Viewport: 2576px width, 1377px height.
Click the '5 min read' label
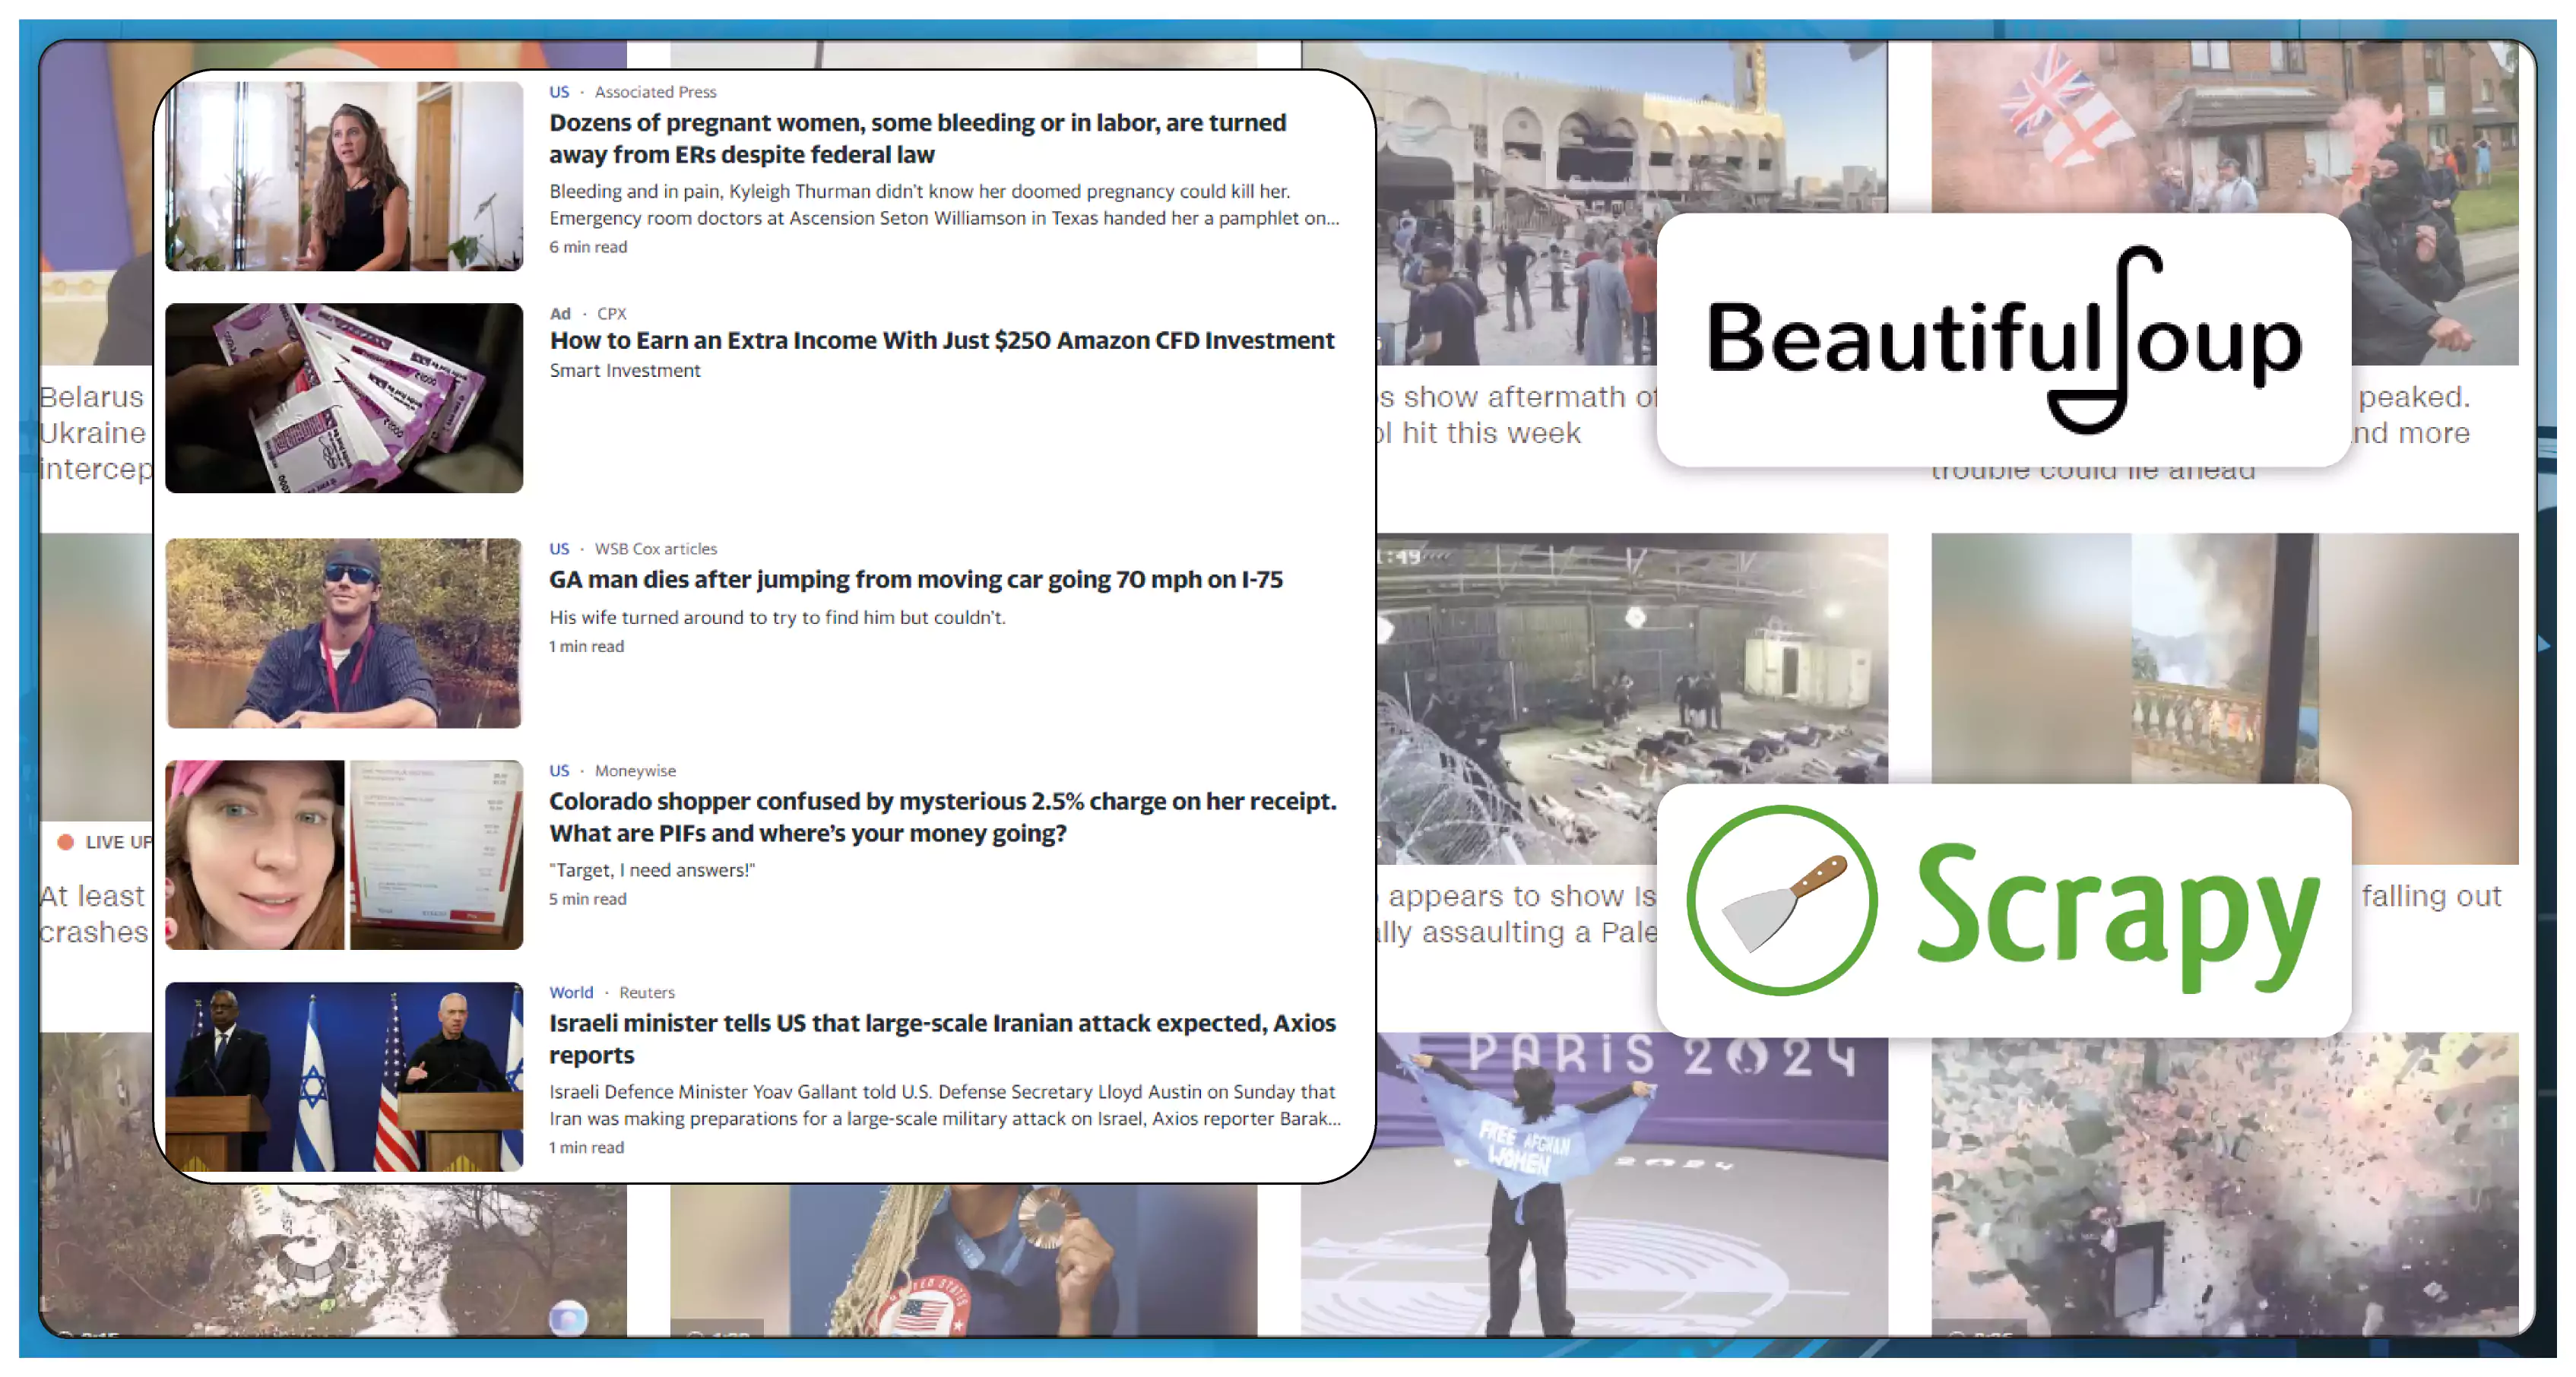588,899
